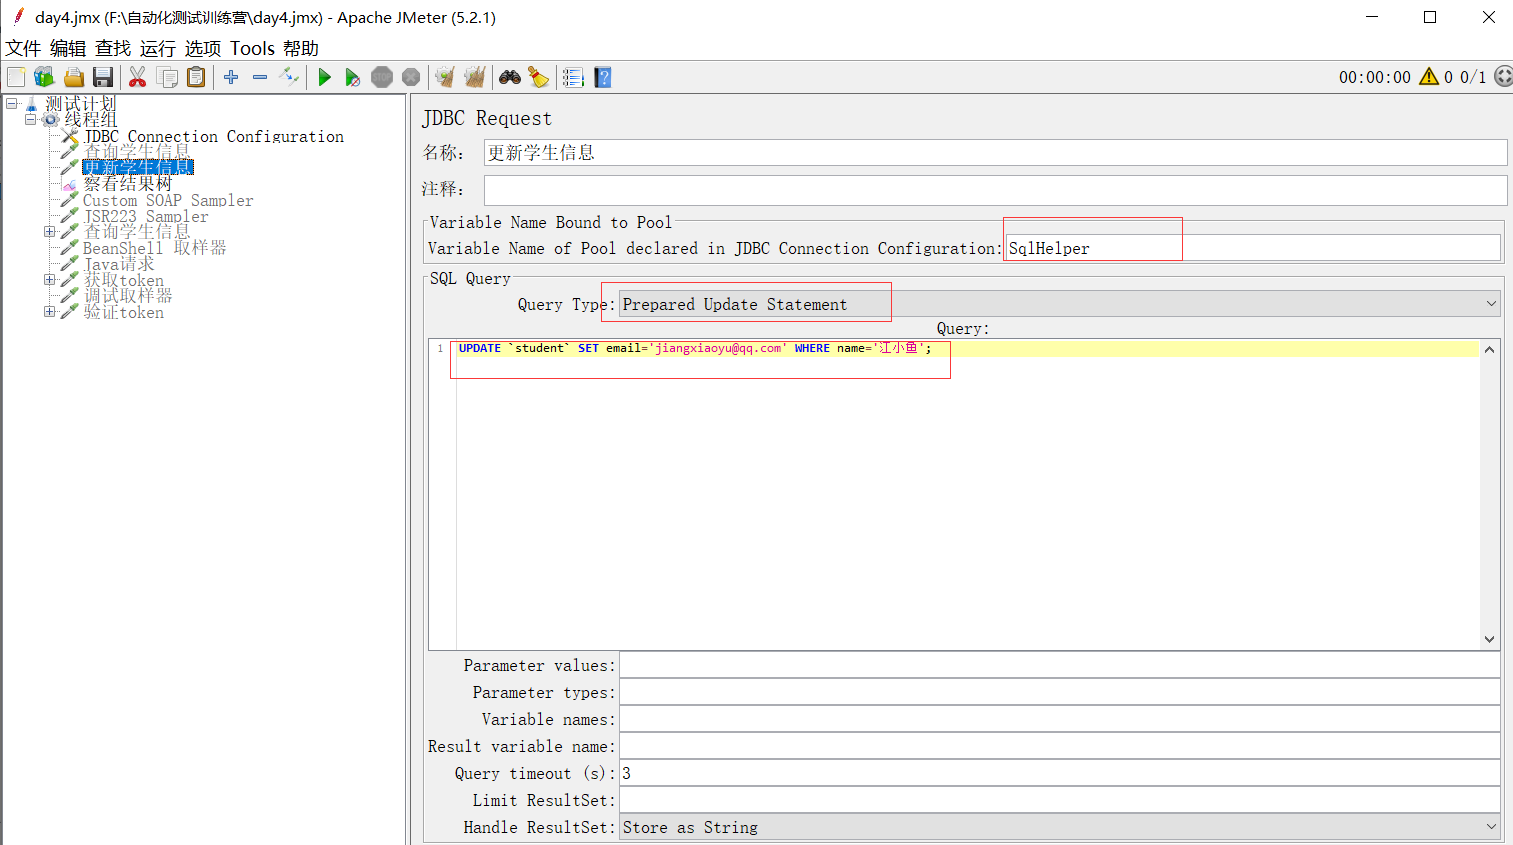
Task: Reset search with the yellow broom icon
Action: [539, 77]
